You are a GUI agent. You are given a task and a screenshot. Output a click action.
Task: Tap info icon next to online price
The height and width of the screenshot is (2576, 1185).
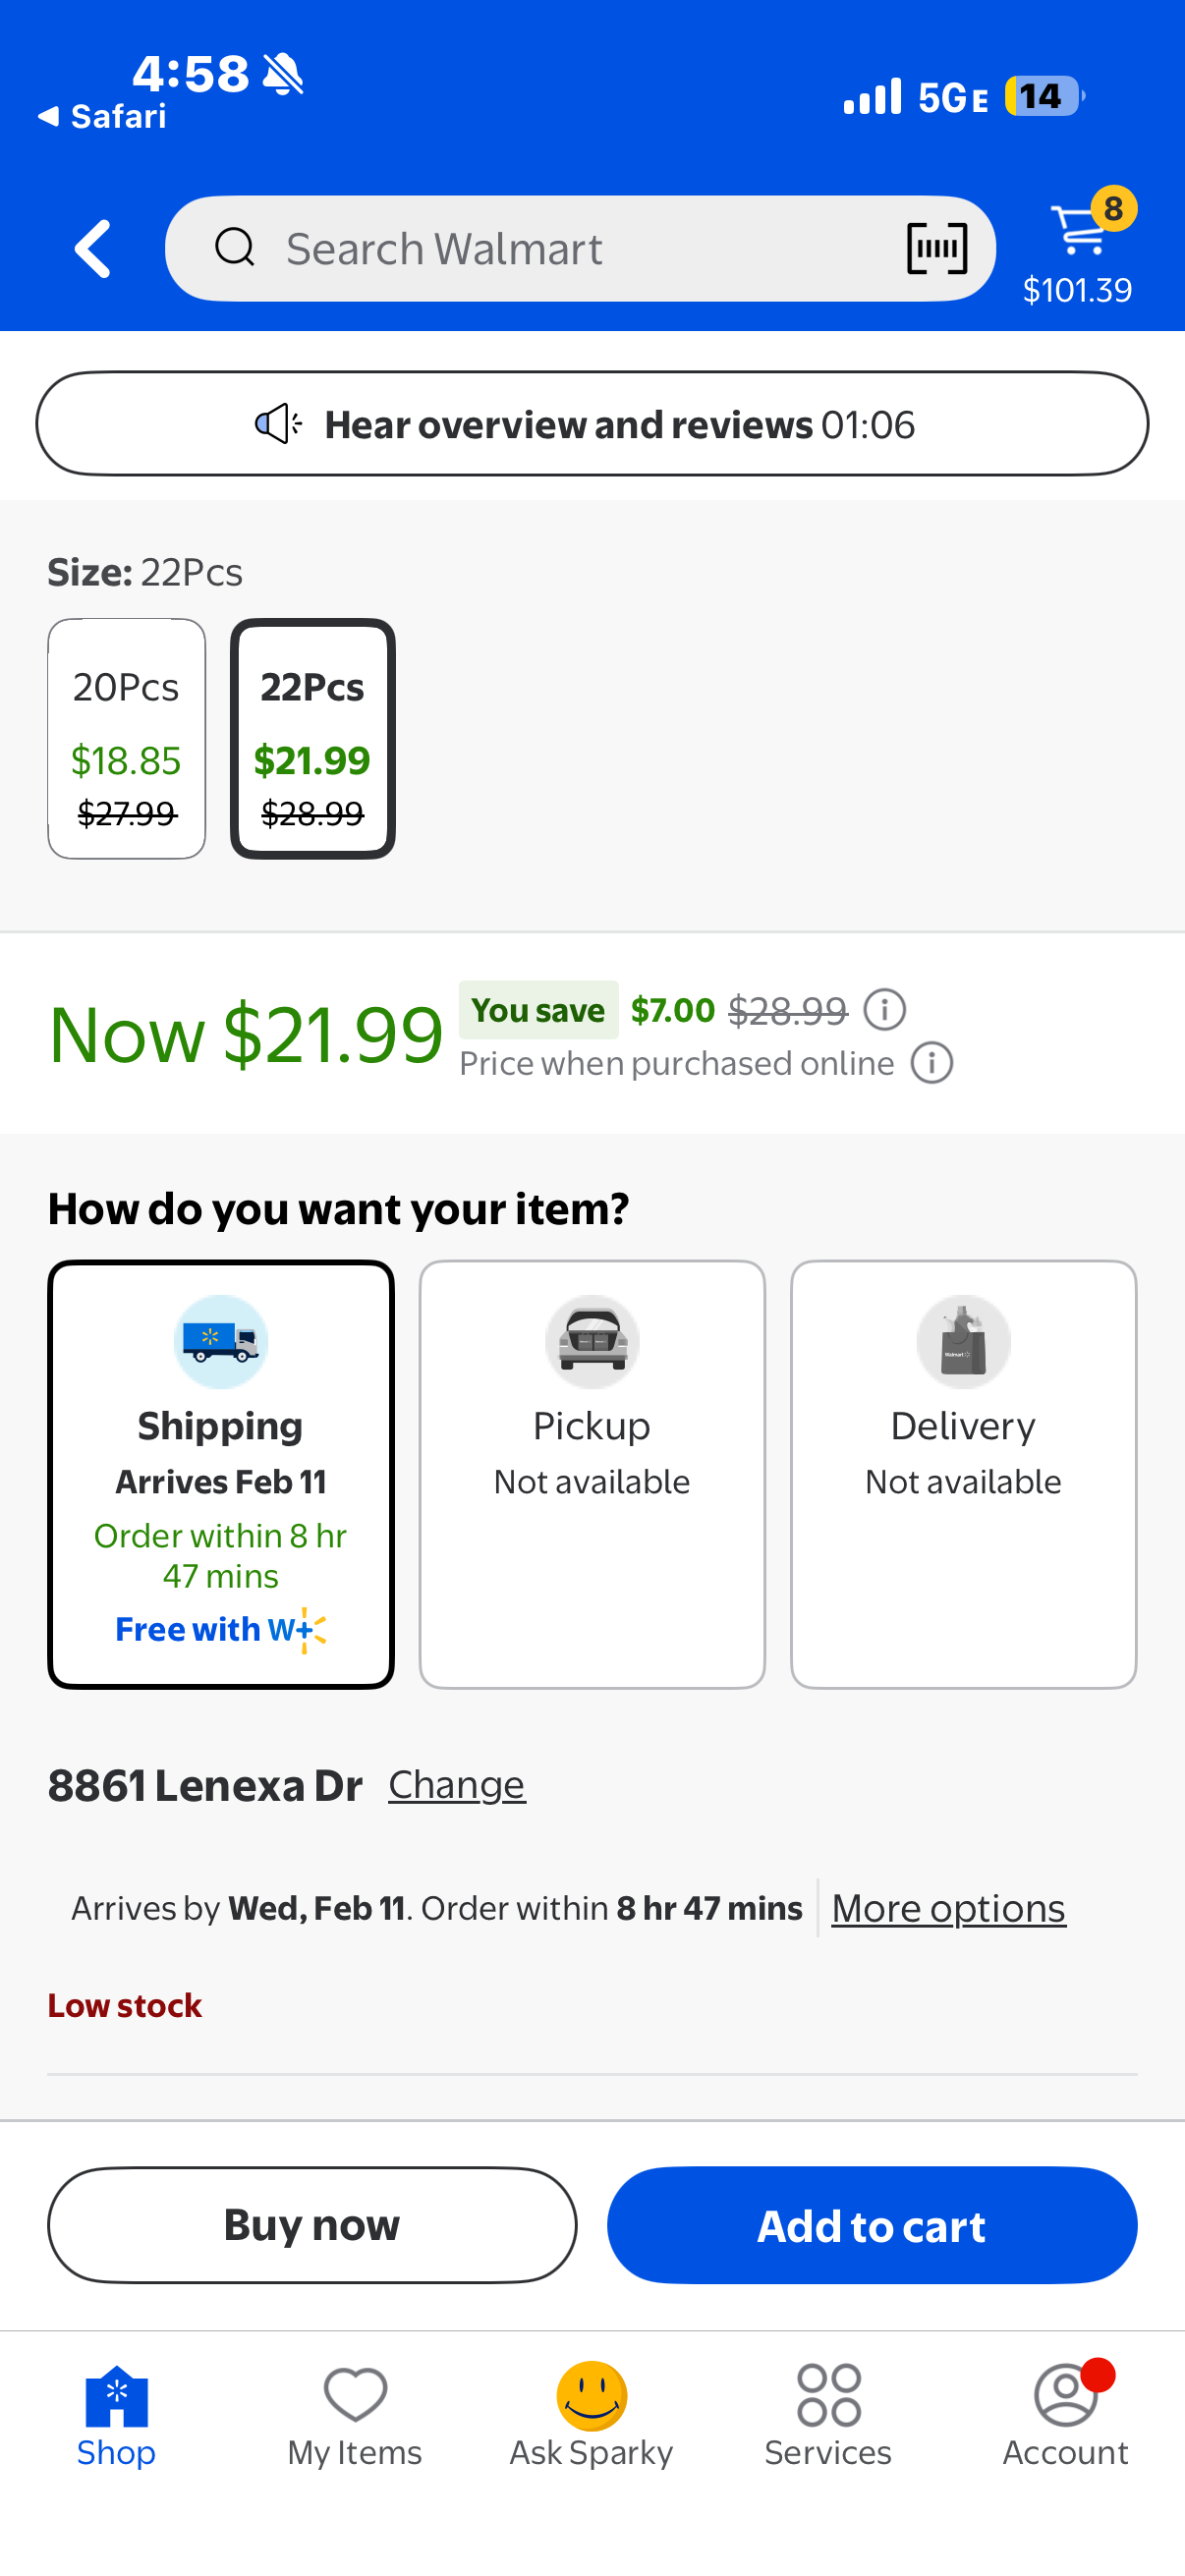(x=931, y=1063)
